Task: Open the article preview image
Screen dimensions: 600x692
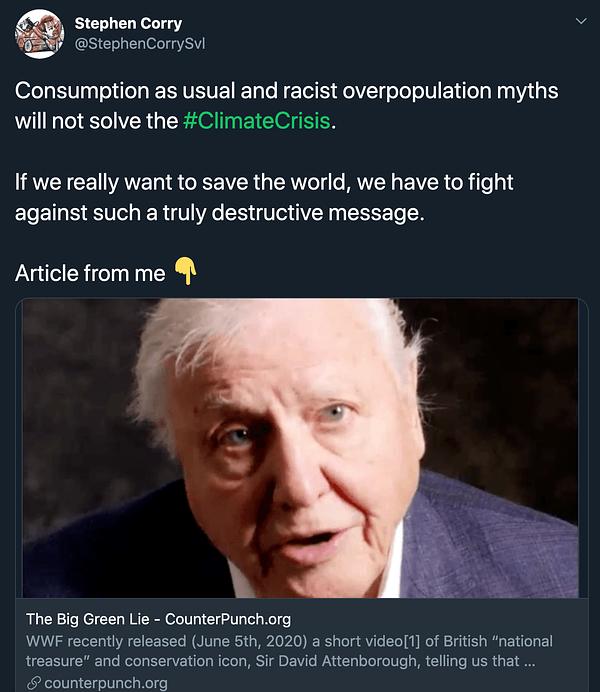Action: [300, 448]
